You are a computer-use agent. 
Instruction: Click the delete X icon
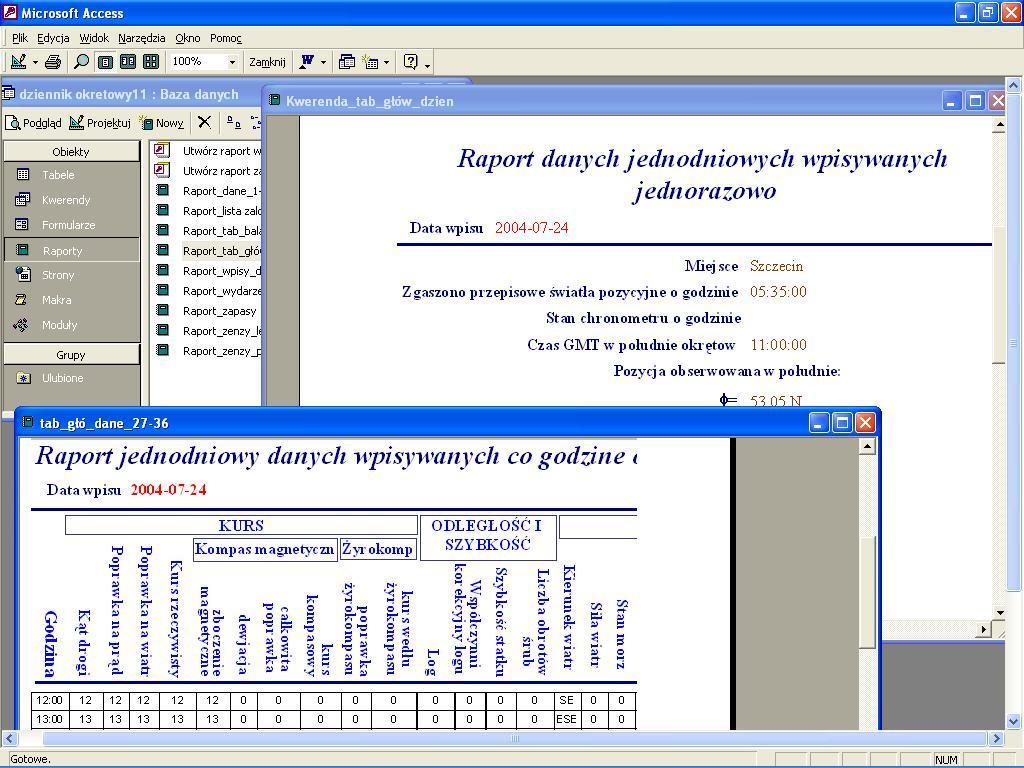pyautogui.click(x=204, y=122)
